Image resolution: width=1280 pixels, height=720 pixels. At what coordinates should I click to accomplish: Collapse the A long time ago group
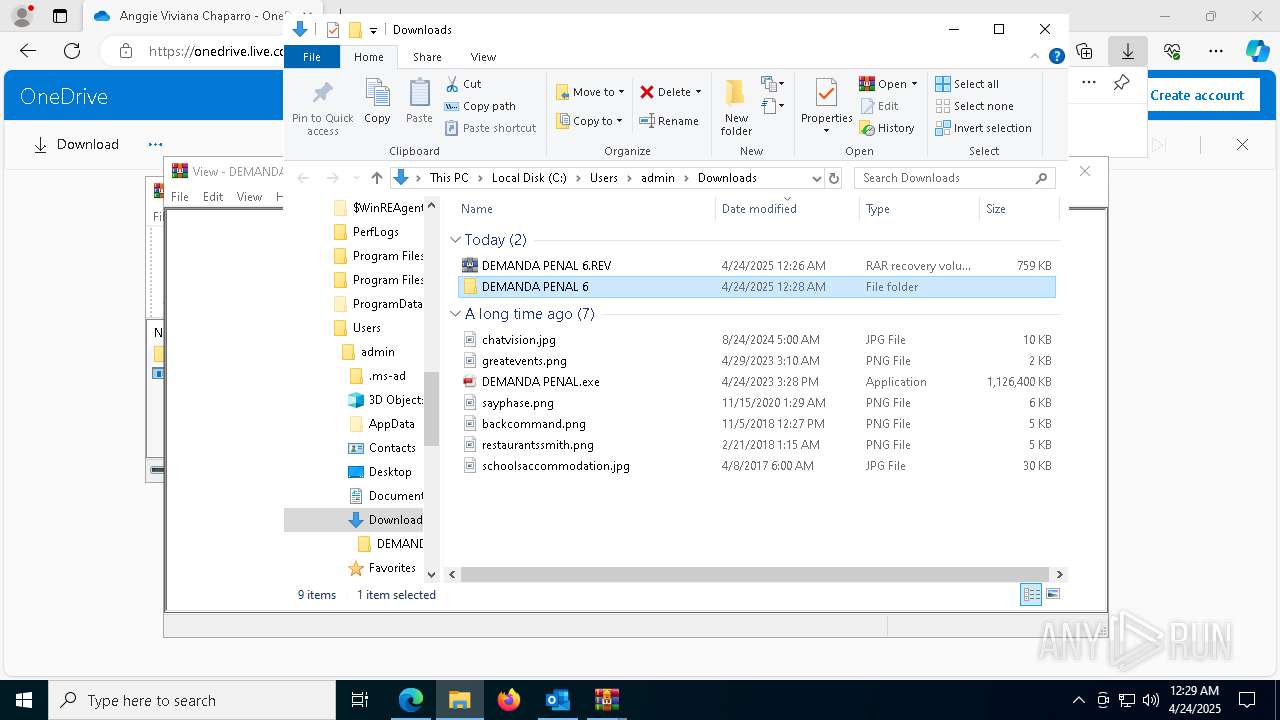pos(455,314)
